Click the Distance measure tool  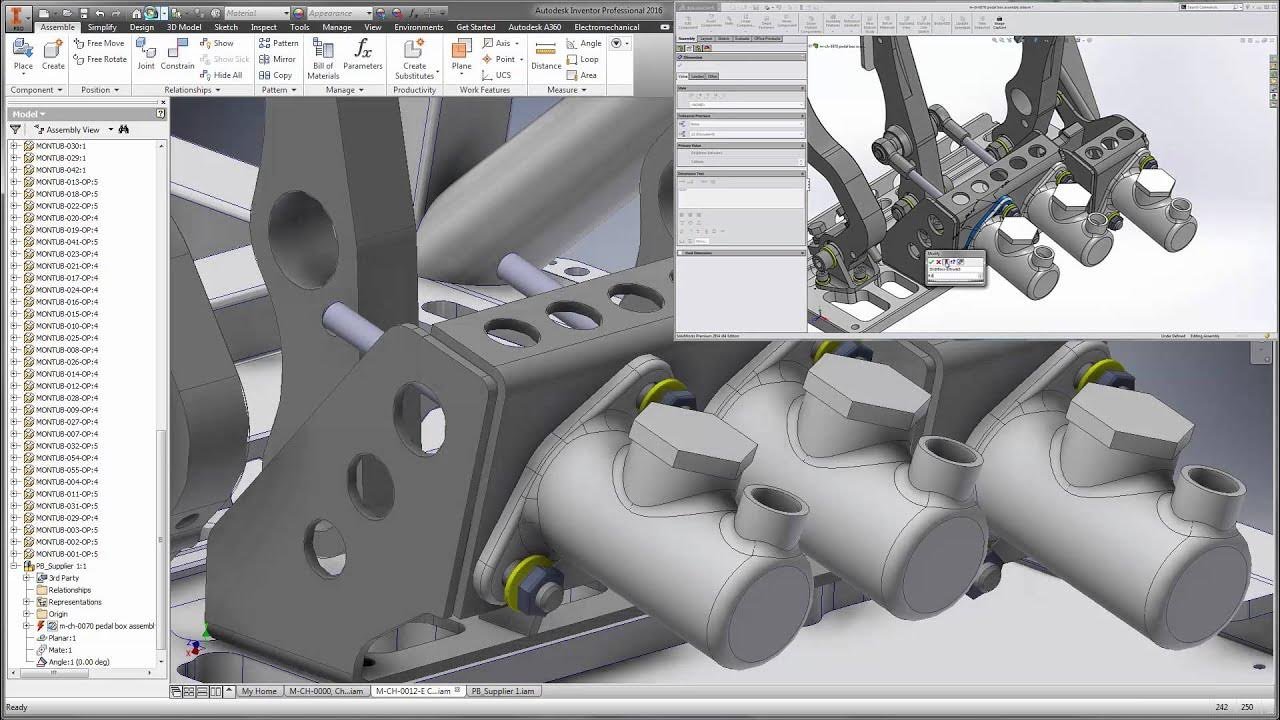[546, 54]
